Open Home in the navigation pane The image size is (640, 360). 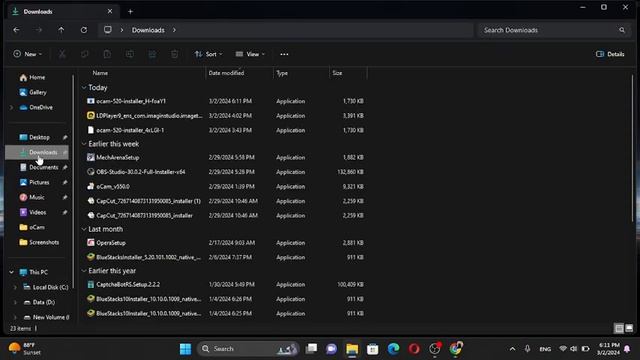tap(33, 77)
